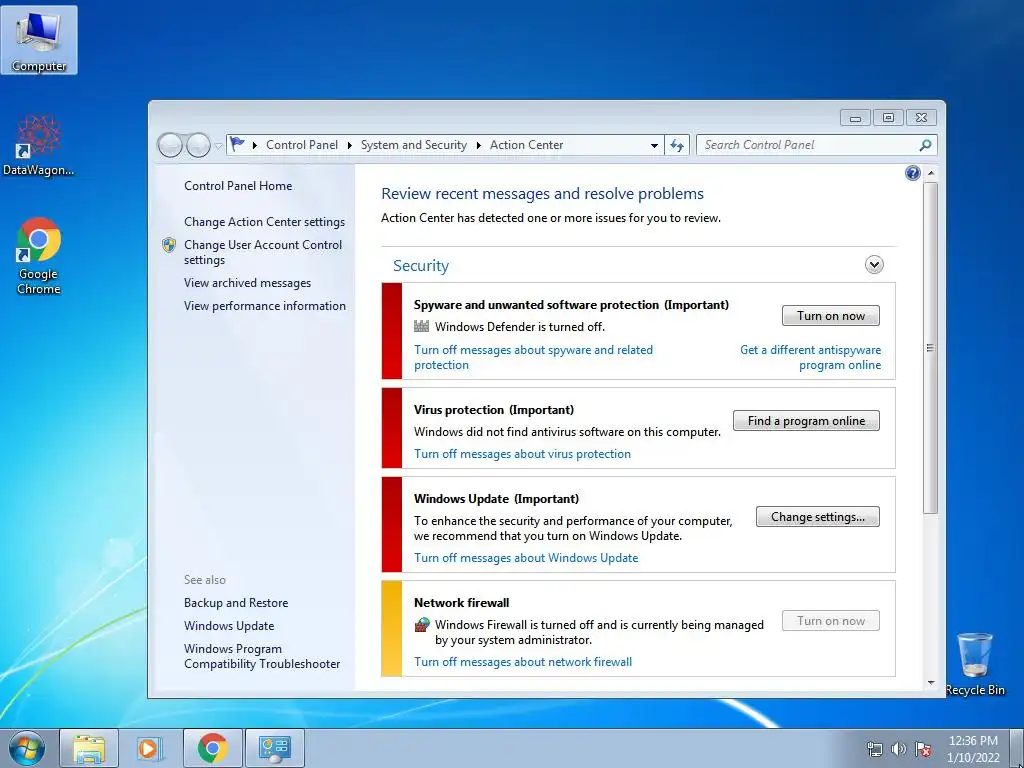The height and width of the screenshot is (768, 1024).
Task: Click the Security section heading
Action: click(421, 266)
